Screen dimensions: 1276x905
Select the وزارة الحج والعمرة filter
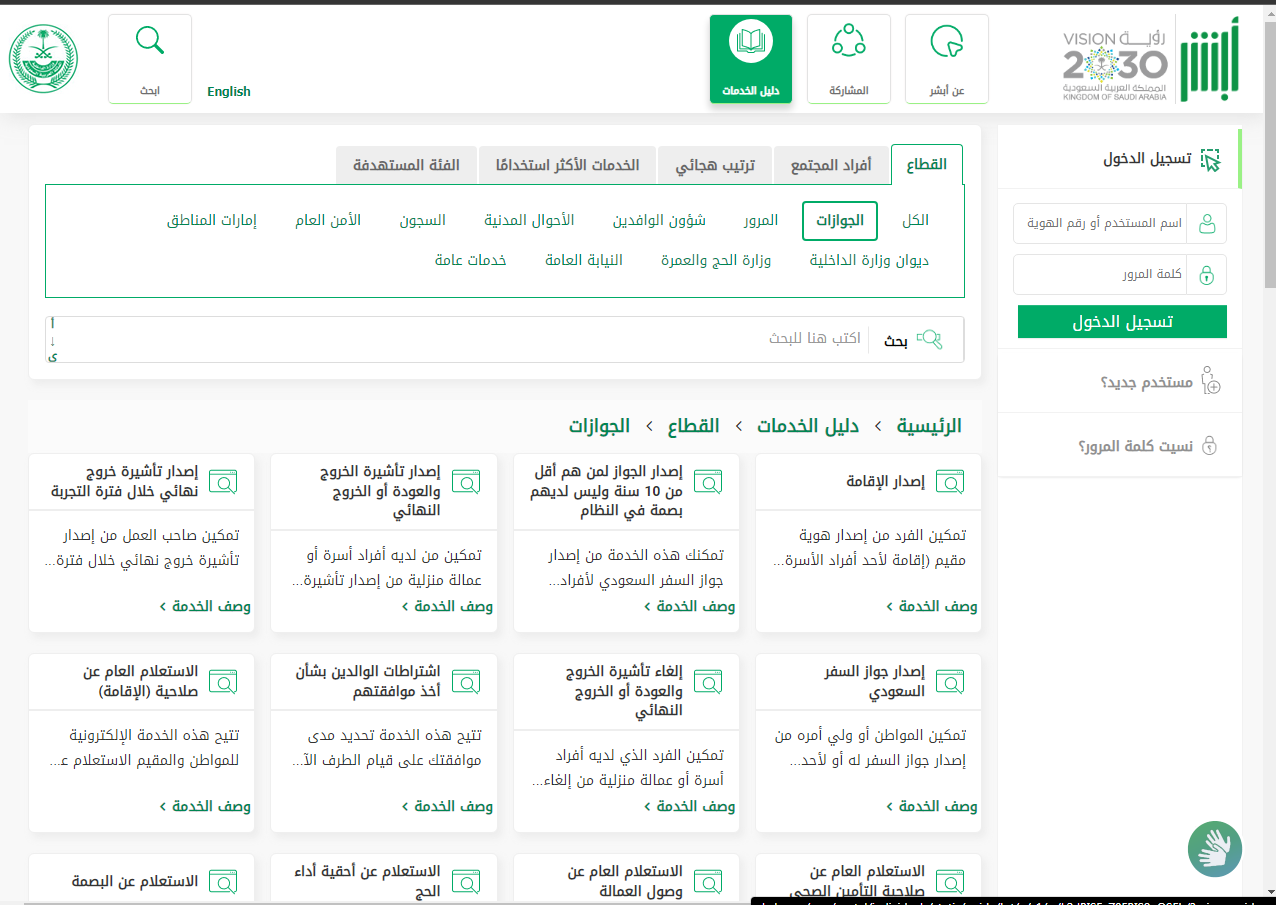716,261
